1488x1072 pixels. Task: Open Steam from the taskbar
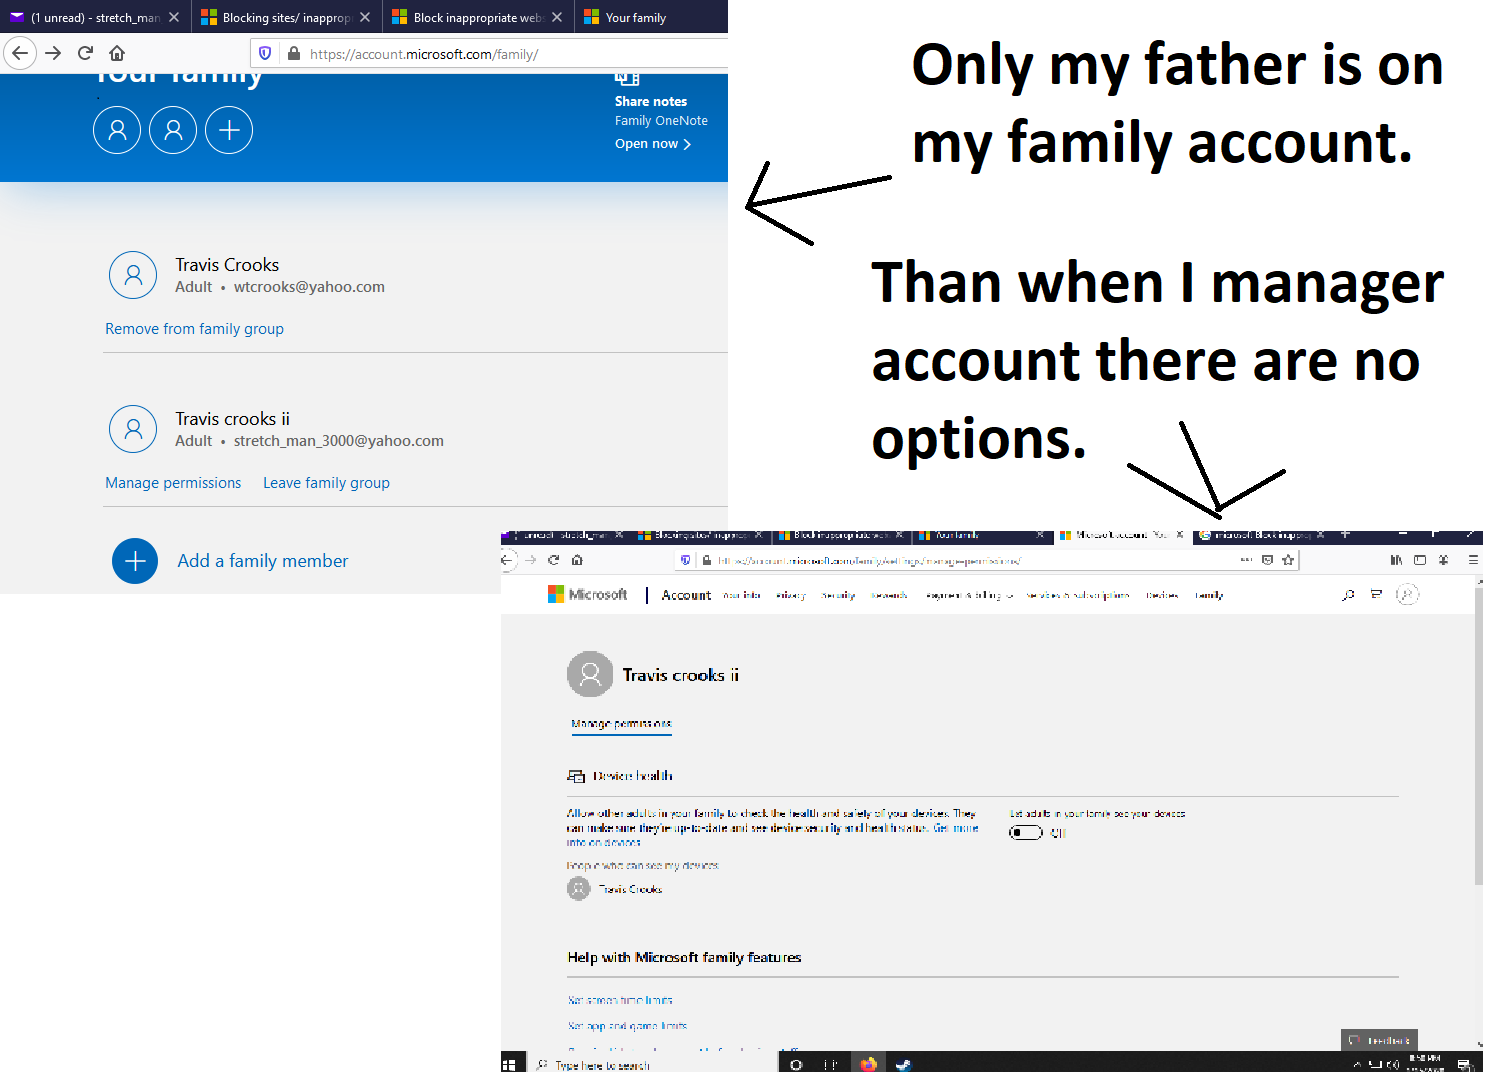(x=903, y=1064)
